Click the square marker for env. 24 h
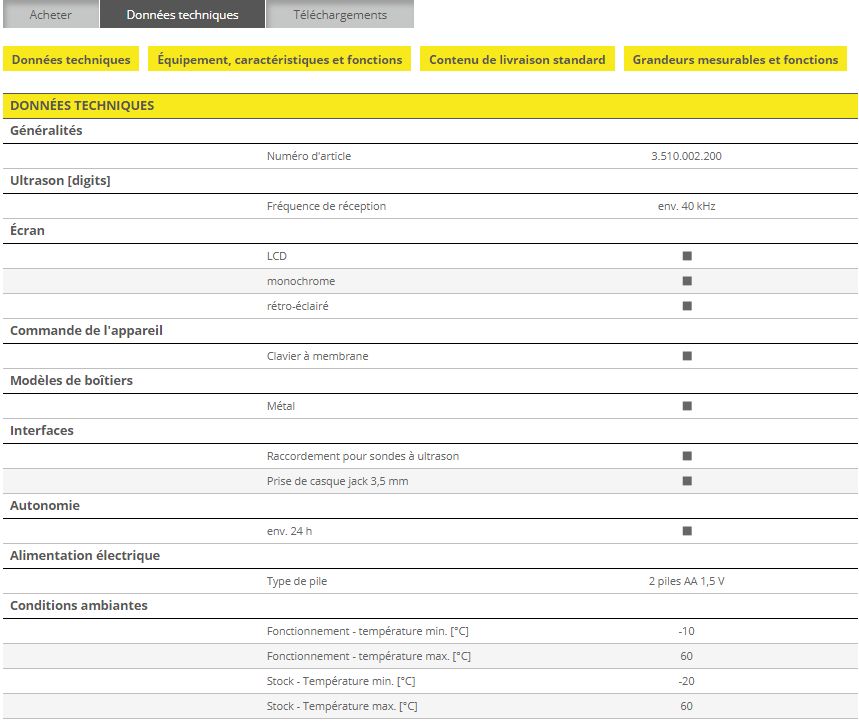The image size is (859, 723). tap(687, 531)
